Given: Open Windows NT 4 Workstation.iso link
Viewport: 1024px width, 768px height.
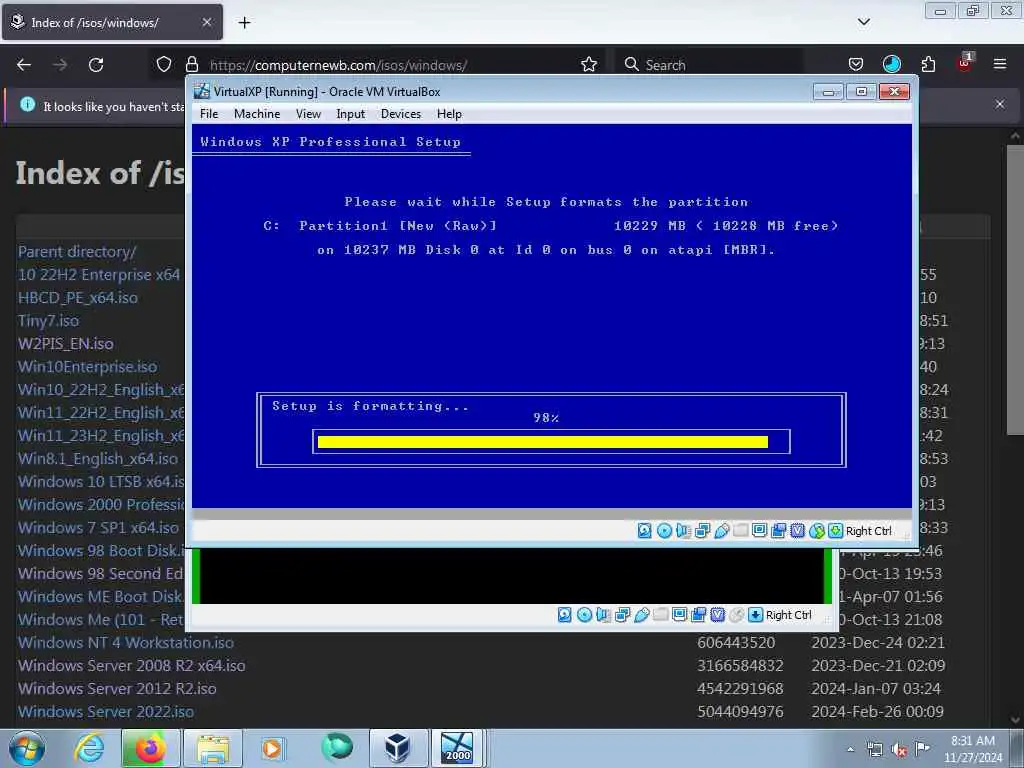Looking at the screenshot, I should pos(125,643).
